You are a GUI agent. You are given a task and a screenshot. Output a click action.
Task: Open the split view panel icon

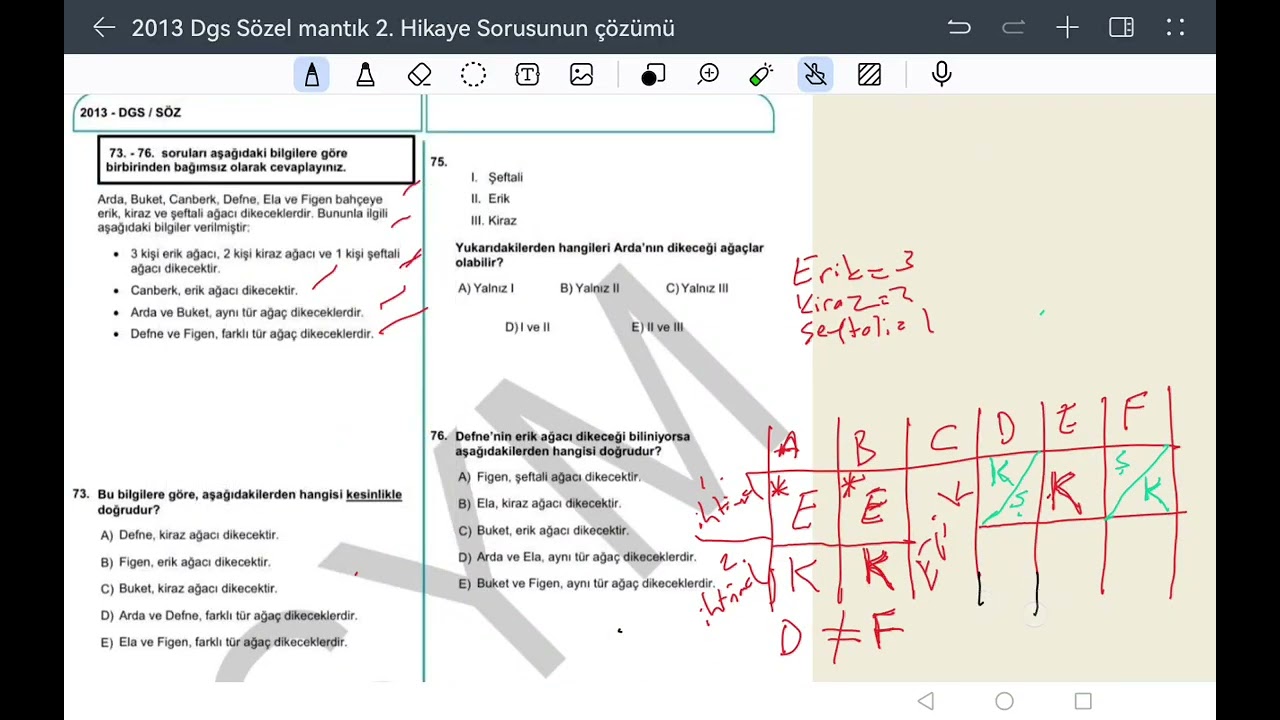[1121, 28]
